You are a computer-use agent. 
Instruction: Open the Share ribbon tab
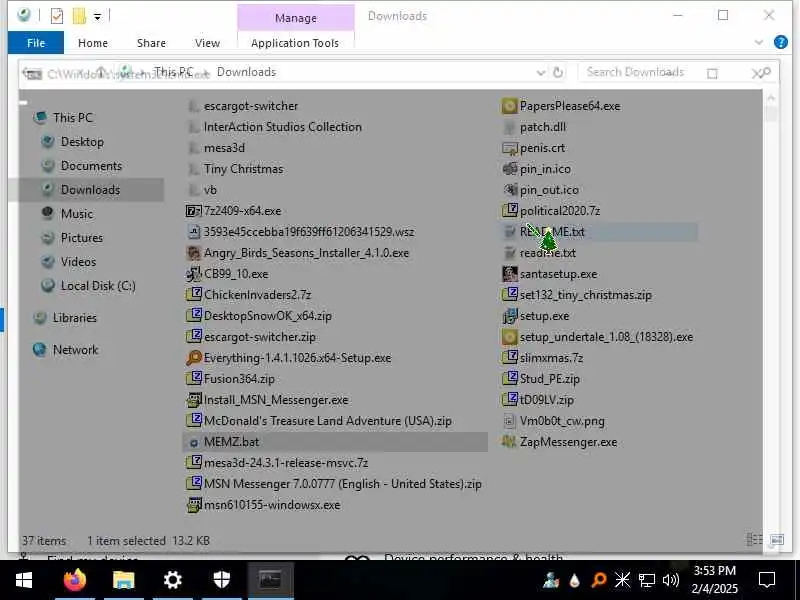152,43
